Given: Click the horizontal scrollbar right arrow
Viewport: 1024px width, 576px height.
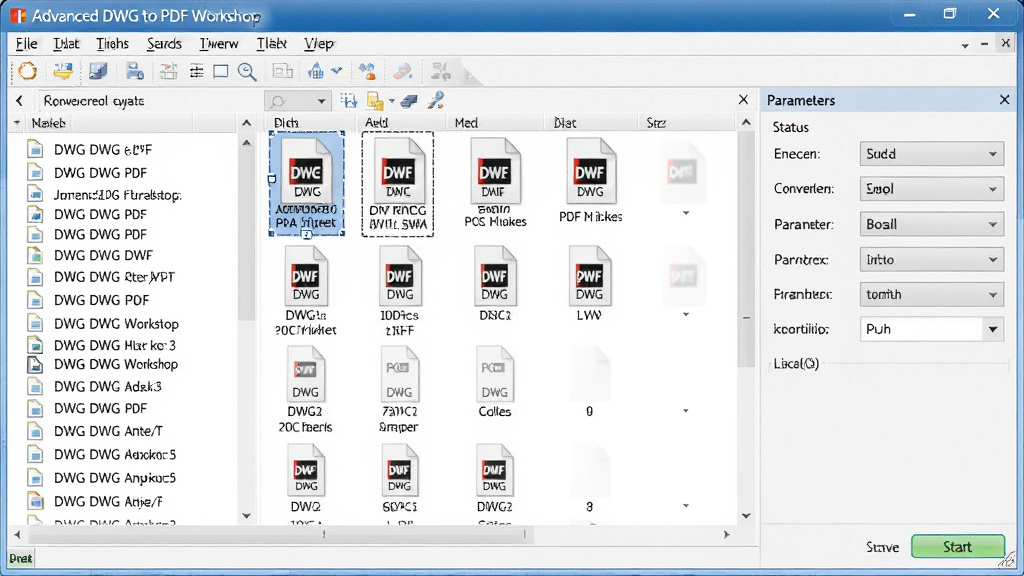Looking at the screenshot, I should [726, 534].
